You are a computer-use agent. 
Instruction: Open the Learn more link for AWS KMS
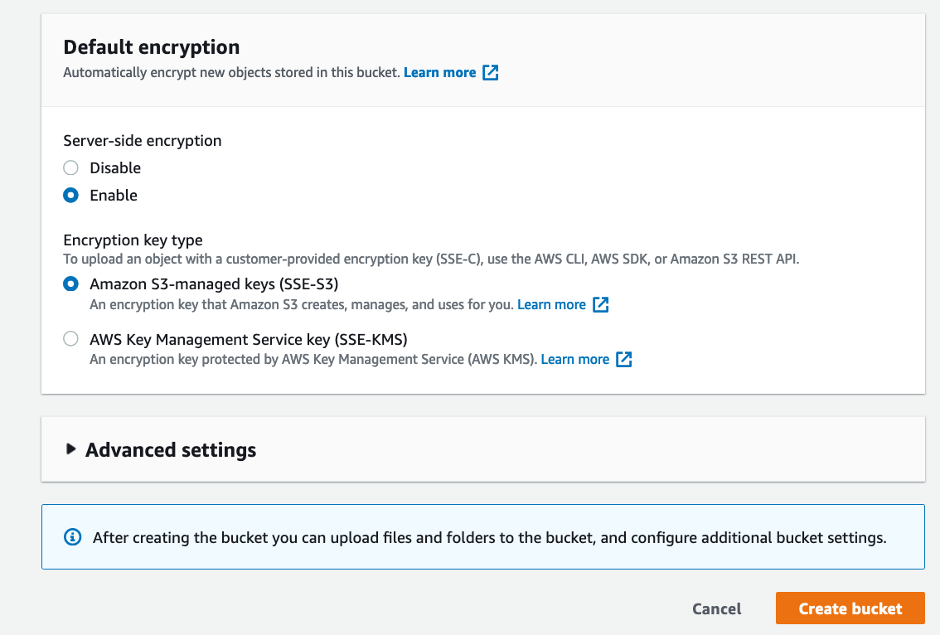tap(574, 359)
